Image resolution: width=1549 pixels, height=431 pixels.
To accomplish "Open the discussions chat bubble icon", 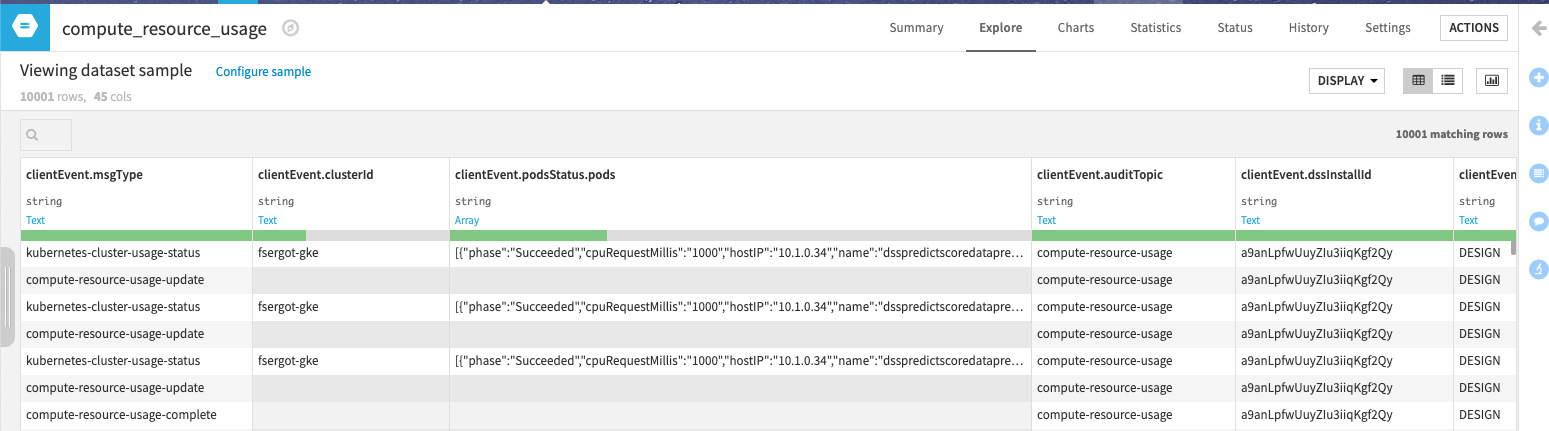I will click(x=1539, y=220).
